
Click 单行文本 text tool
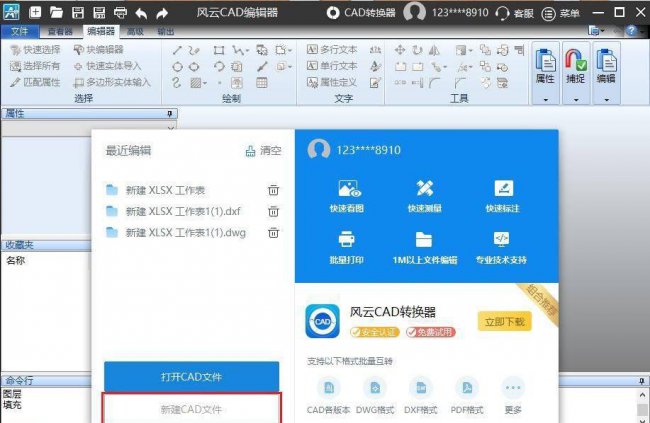pos(332,66)
